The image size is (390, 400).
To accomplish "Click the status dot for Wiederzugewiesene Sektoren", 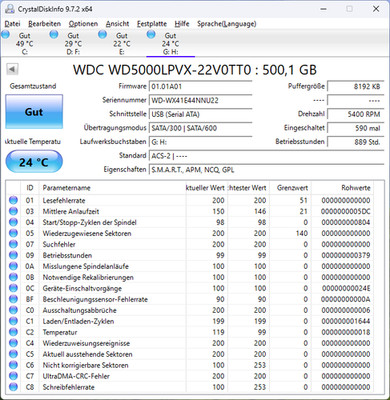I will point(13,233).
